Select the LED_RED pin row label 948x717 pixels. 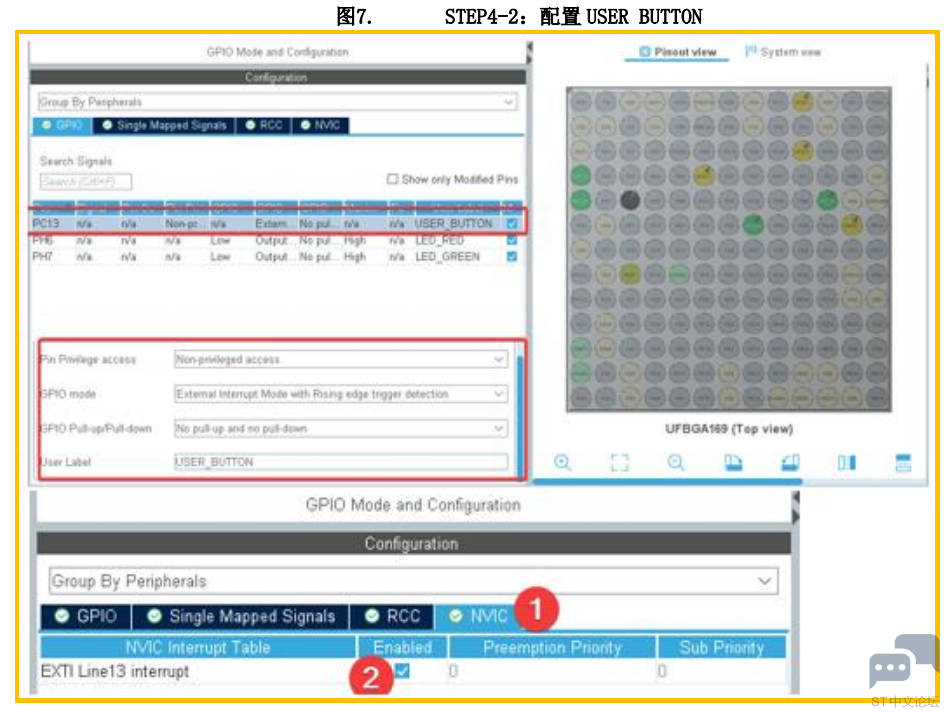[440, 240]
